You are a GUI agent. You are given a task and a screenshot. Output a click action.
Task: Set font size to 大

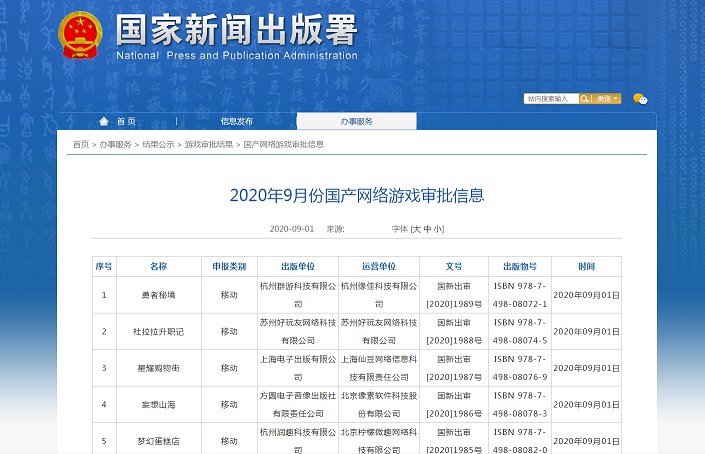pos(418,229)
